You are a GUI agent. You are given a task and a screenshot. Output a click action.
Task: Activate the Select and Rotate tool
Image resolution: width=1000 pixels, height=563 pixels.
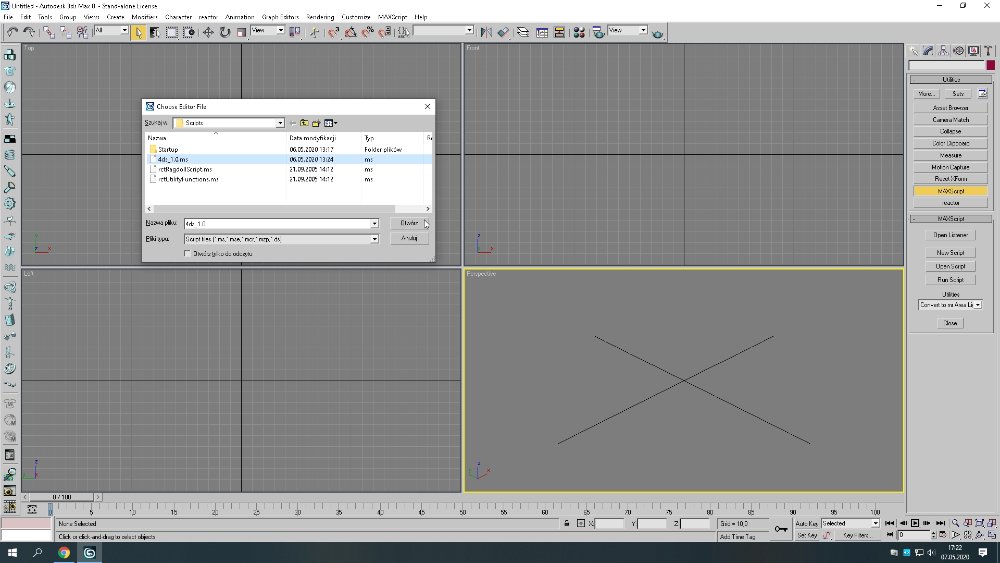(225, 32)
